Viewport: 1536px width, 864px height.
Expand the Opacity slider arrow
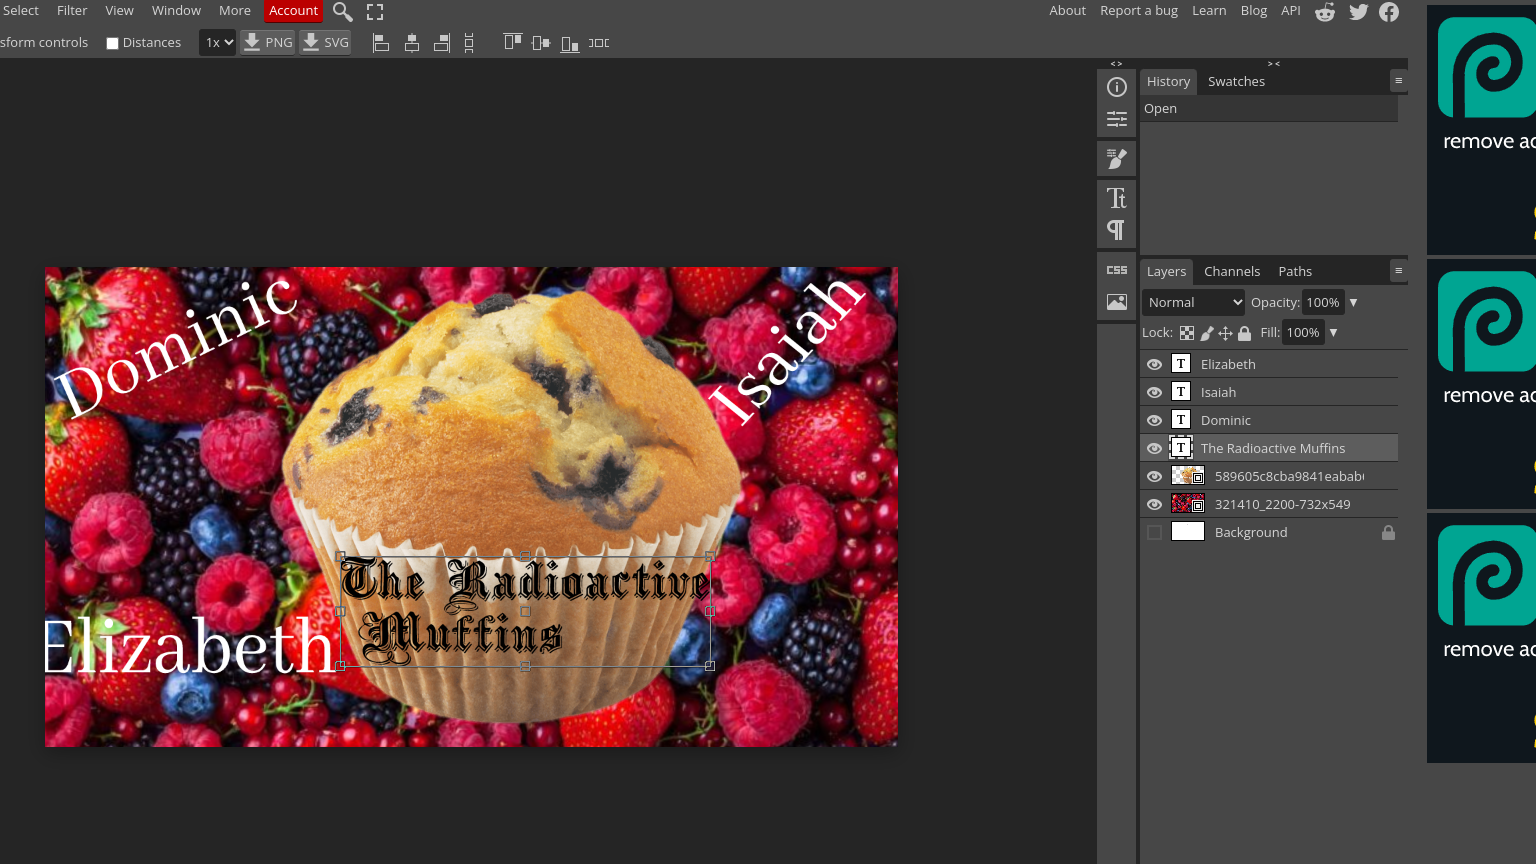click(x=1353, y=302)
